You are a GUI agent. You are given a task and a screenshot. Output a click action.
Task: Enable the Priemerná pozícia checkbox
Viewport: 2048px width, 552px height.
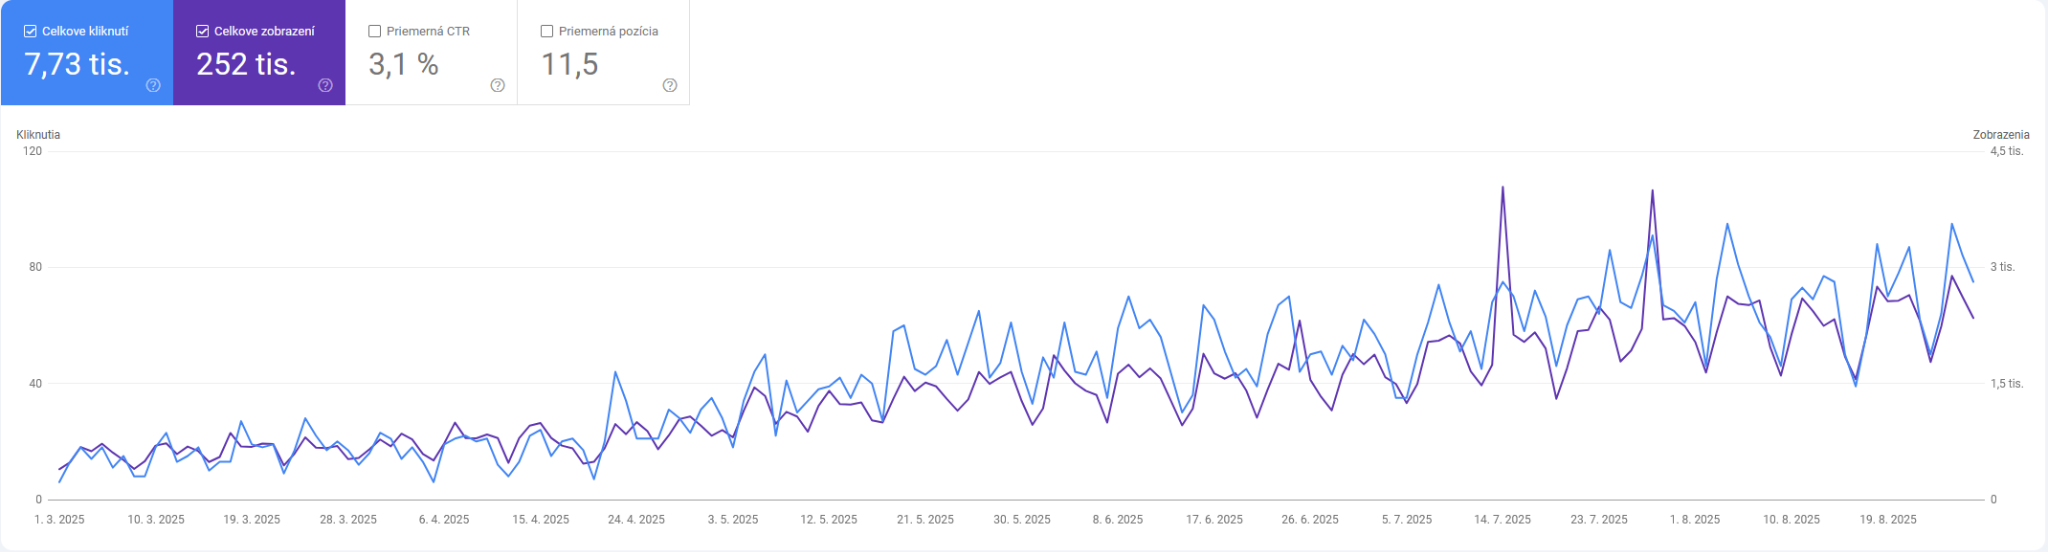click(x=546, y=31)
